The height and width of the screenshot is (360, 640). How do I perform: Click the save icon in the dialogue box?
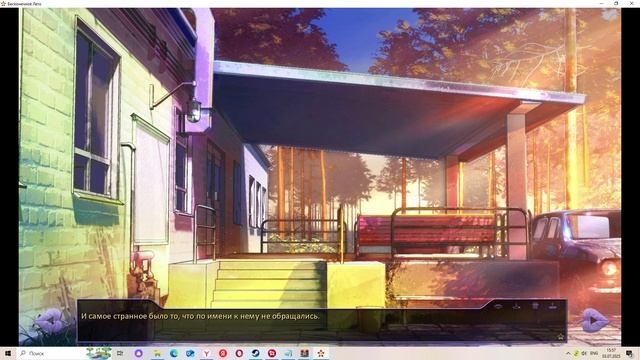click(x=516, y=306)
